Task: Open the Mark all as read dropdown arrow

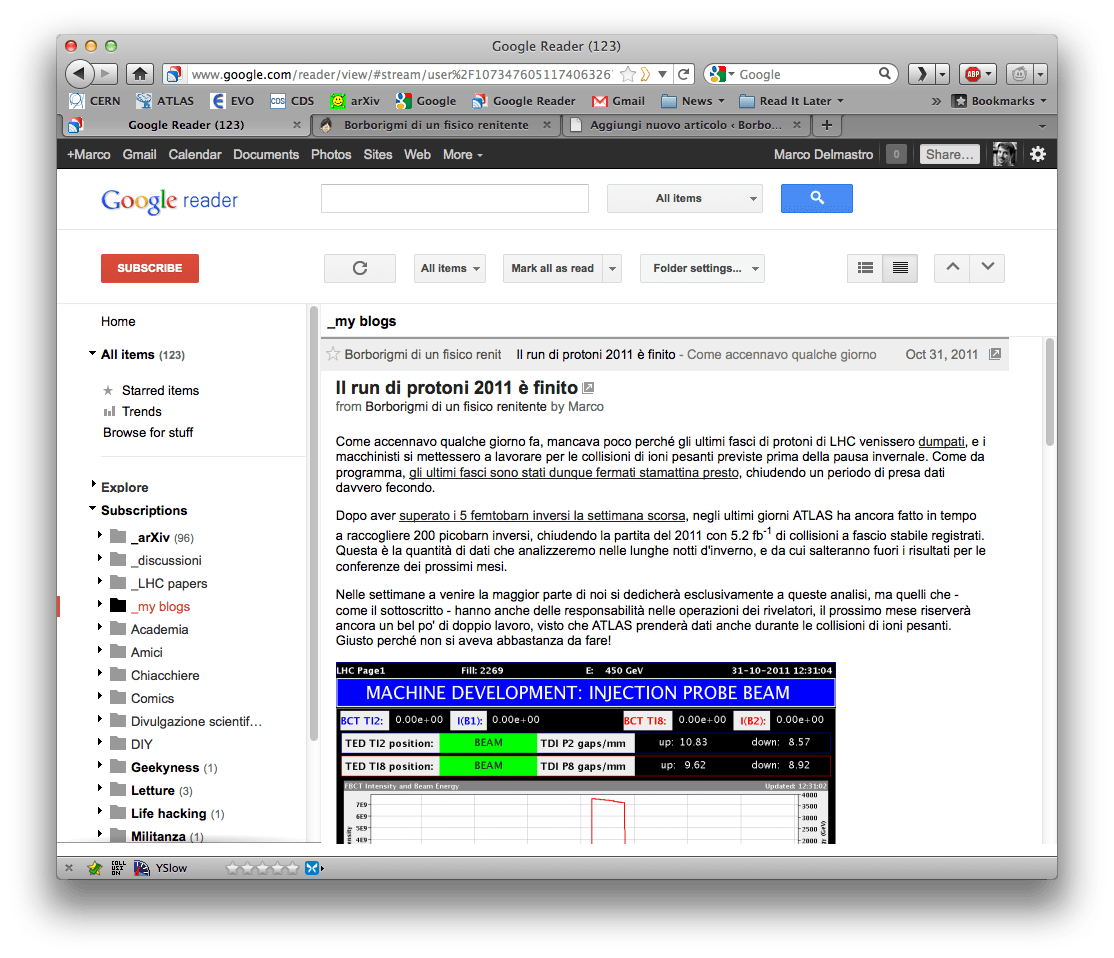Action: coord(612,269)
